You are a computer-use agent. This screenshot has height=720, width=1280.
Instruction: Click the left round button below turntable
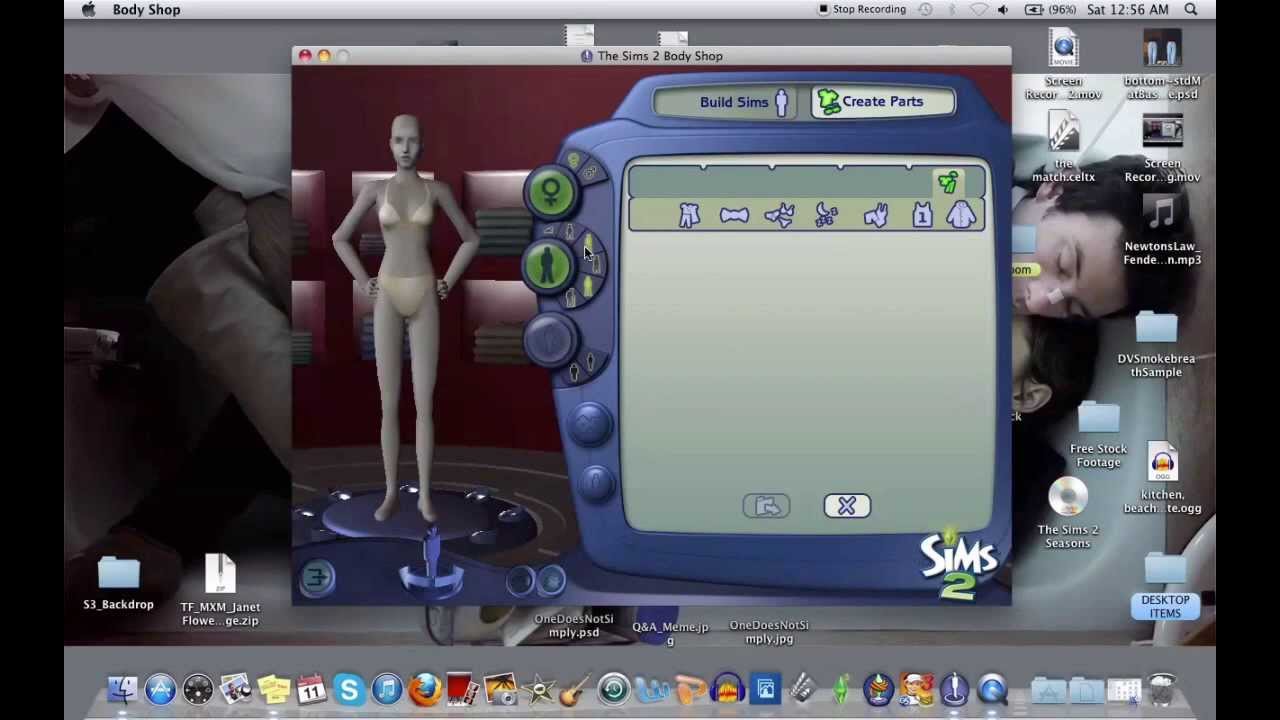tap(520, 580)
